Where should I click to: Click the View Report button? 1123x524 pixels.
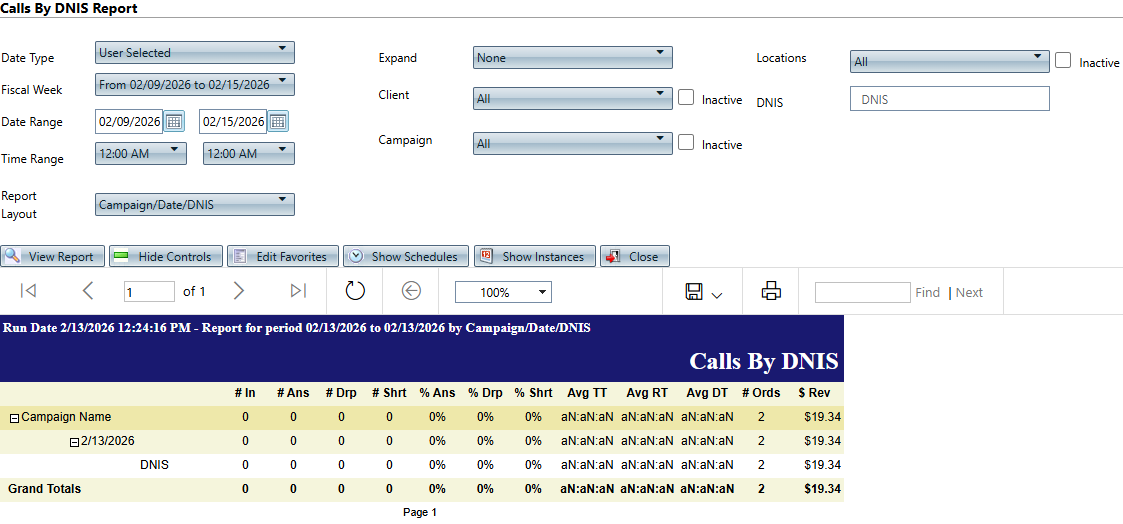pyautogui.click(x=52, y=257)
